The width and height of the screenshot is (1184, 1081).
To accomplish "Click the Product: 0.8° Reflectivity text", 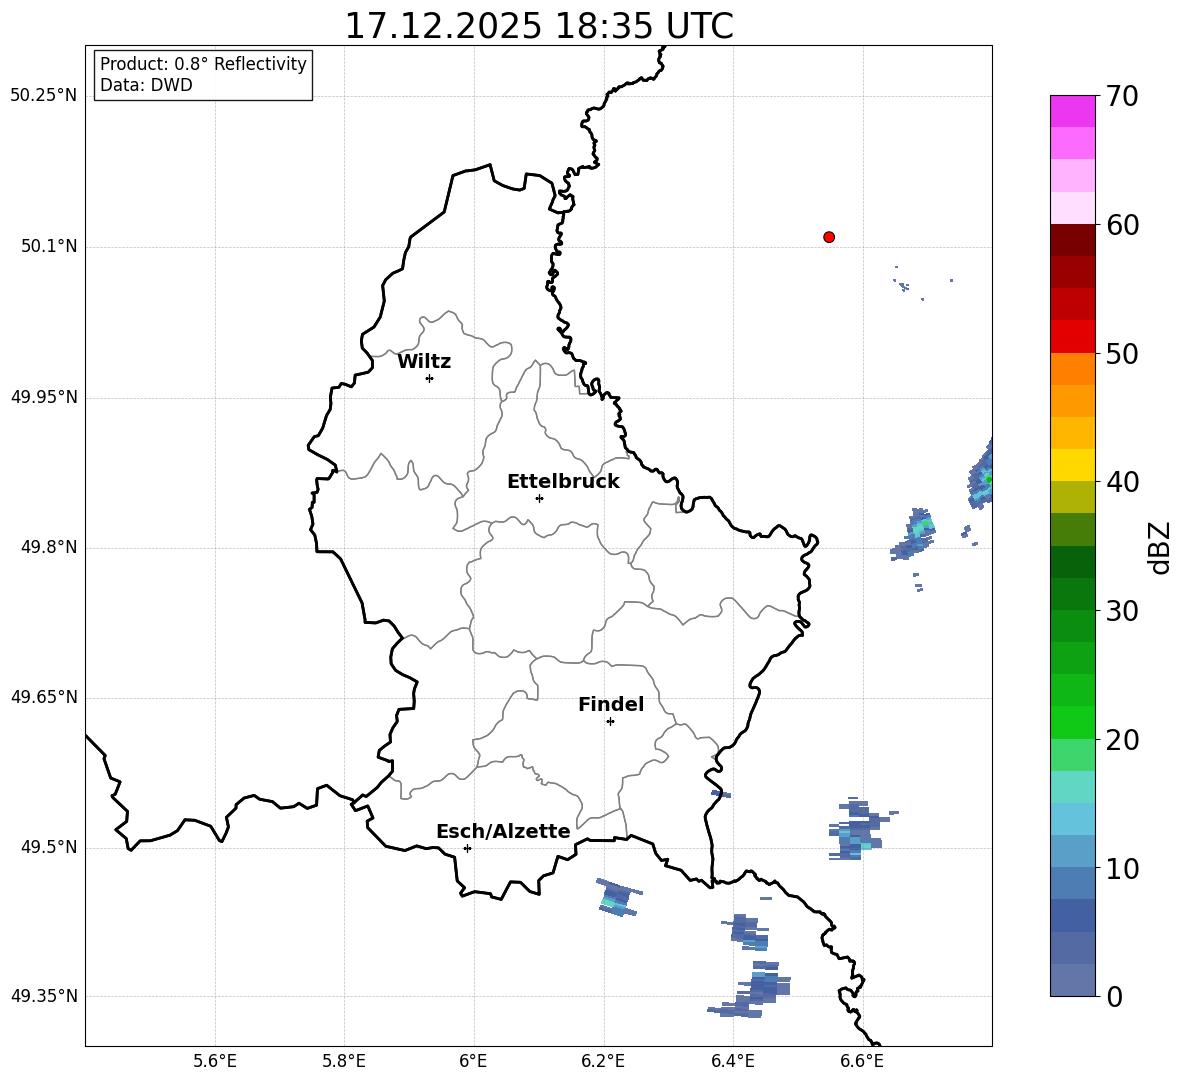I will [x=203, y=64].
